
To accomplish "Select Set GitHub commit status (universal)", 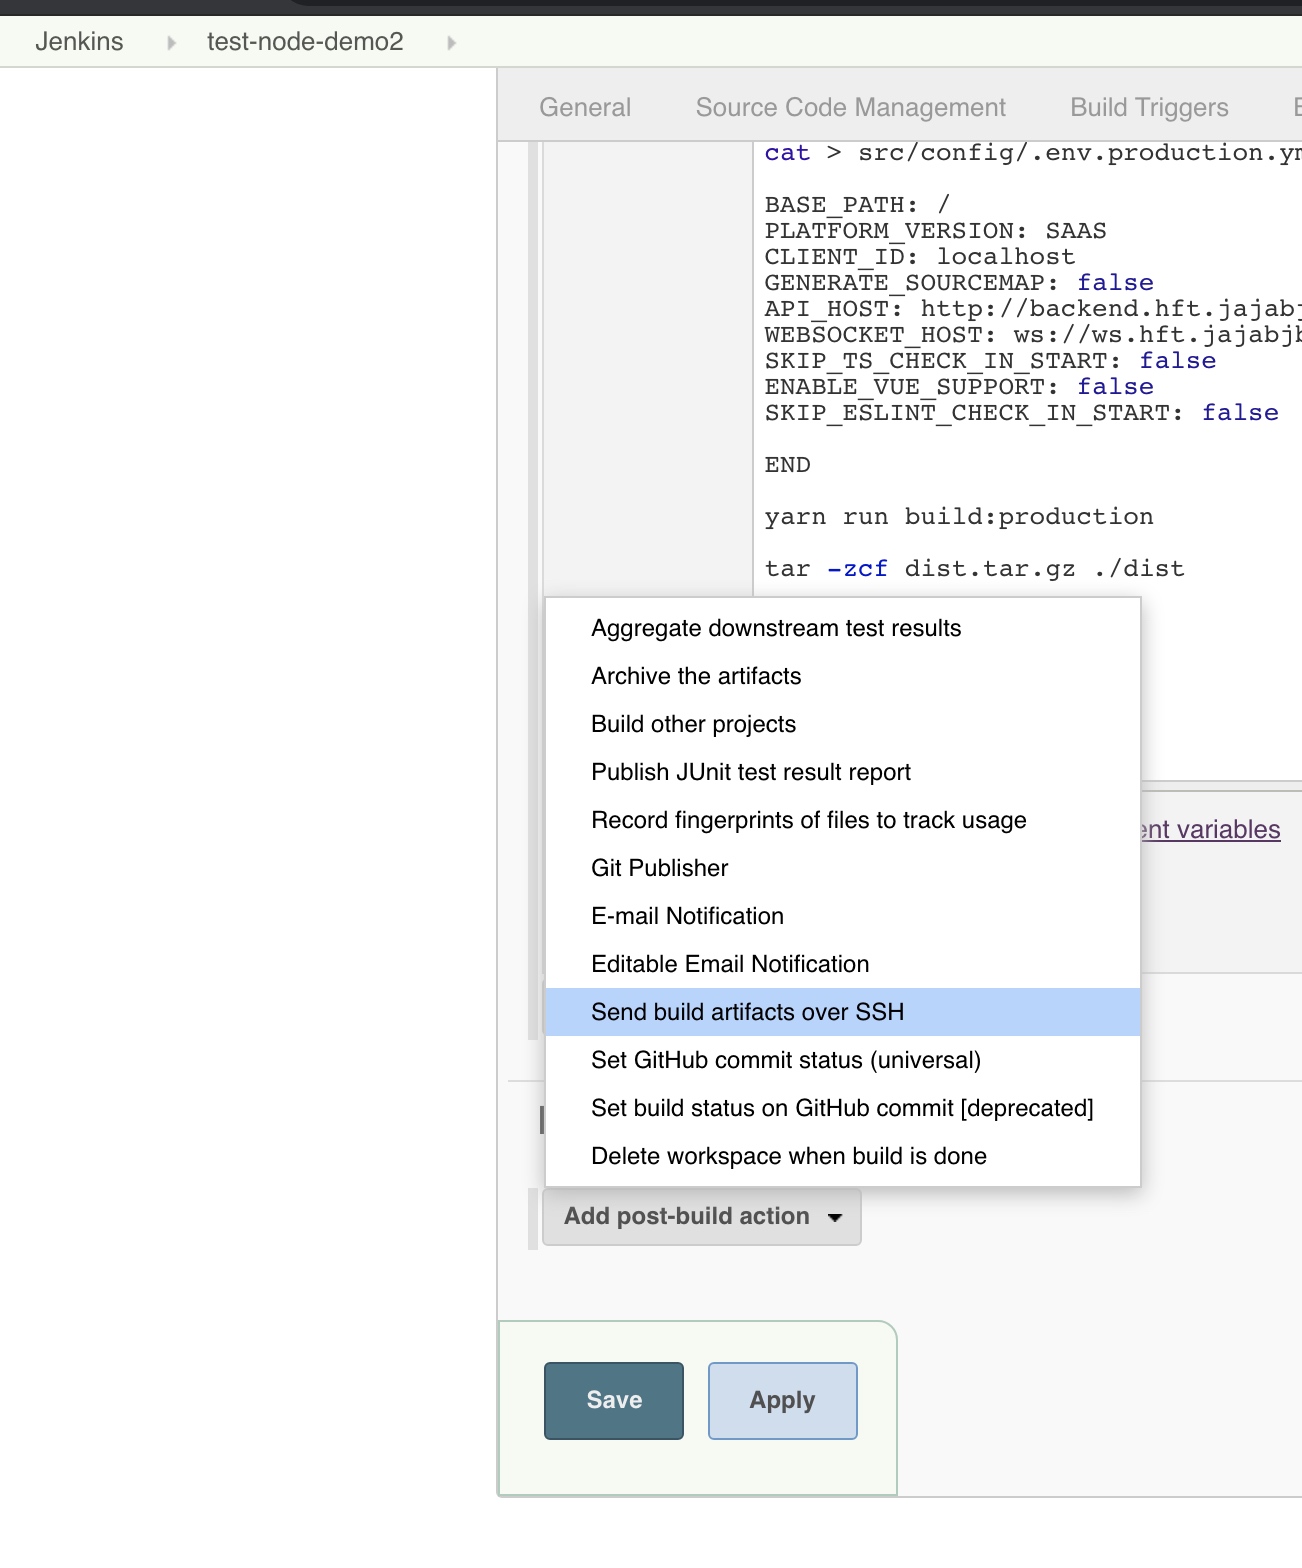I will click(x=843, y=1060).
